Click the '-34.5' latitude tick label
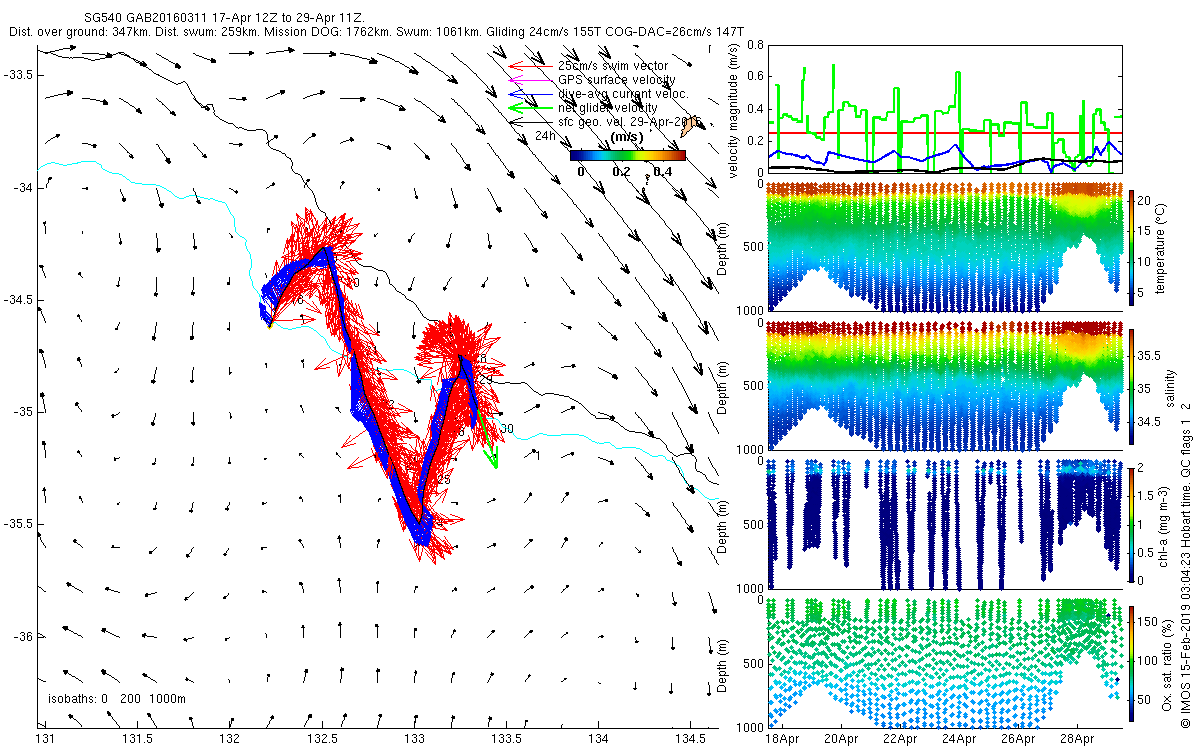1200x750 pixels. (x=17, y=300)
